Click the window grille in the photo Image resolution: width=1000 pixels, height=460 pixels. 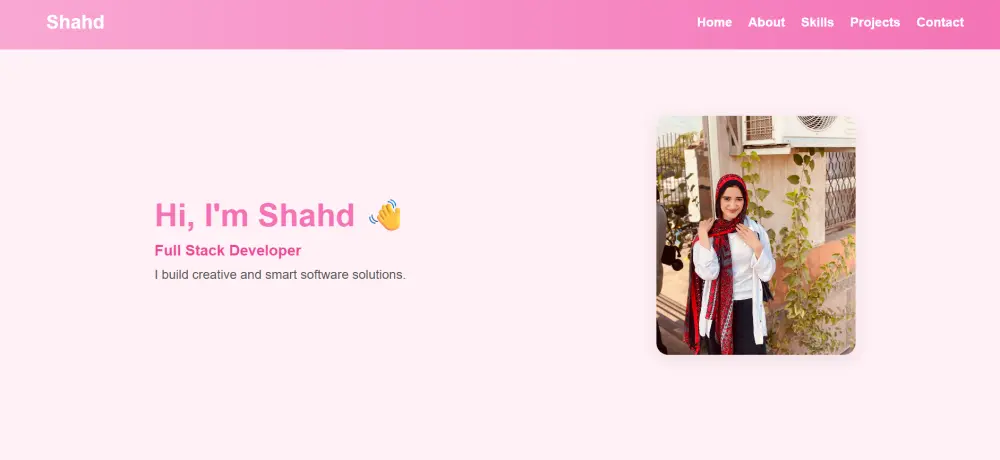(x=840, y=189)
